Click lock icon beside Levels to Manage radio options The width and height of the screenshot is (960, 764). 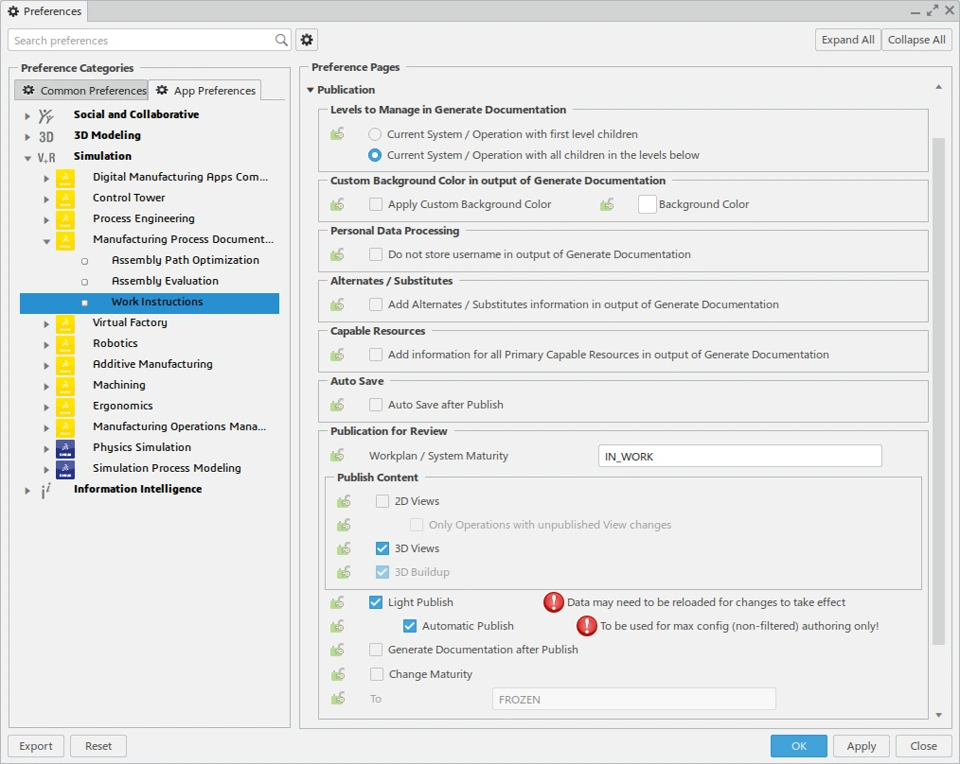(337, 133)
